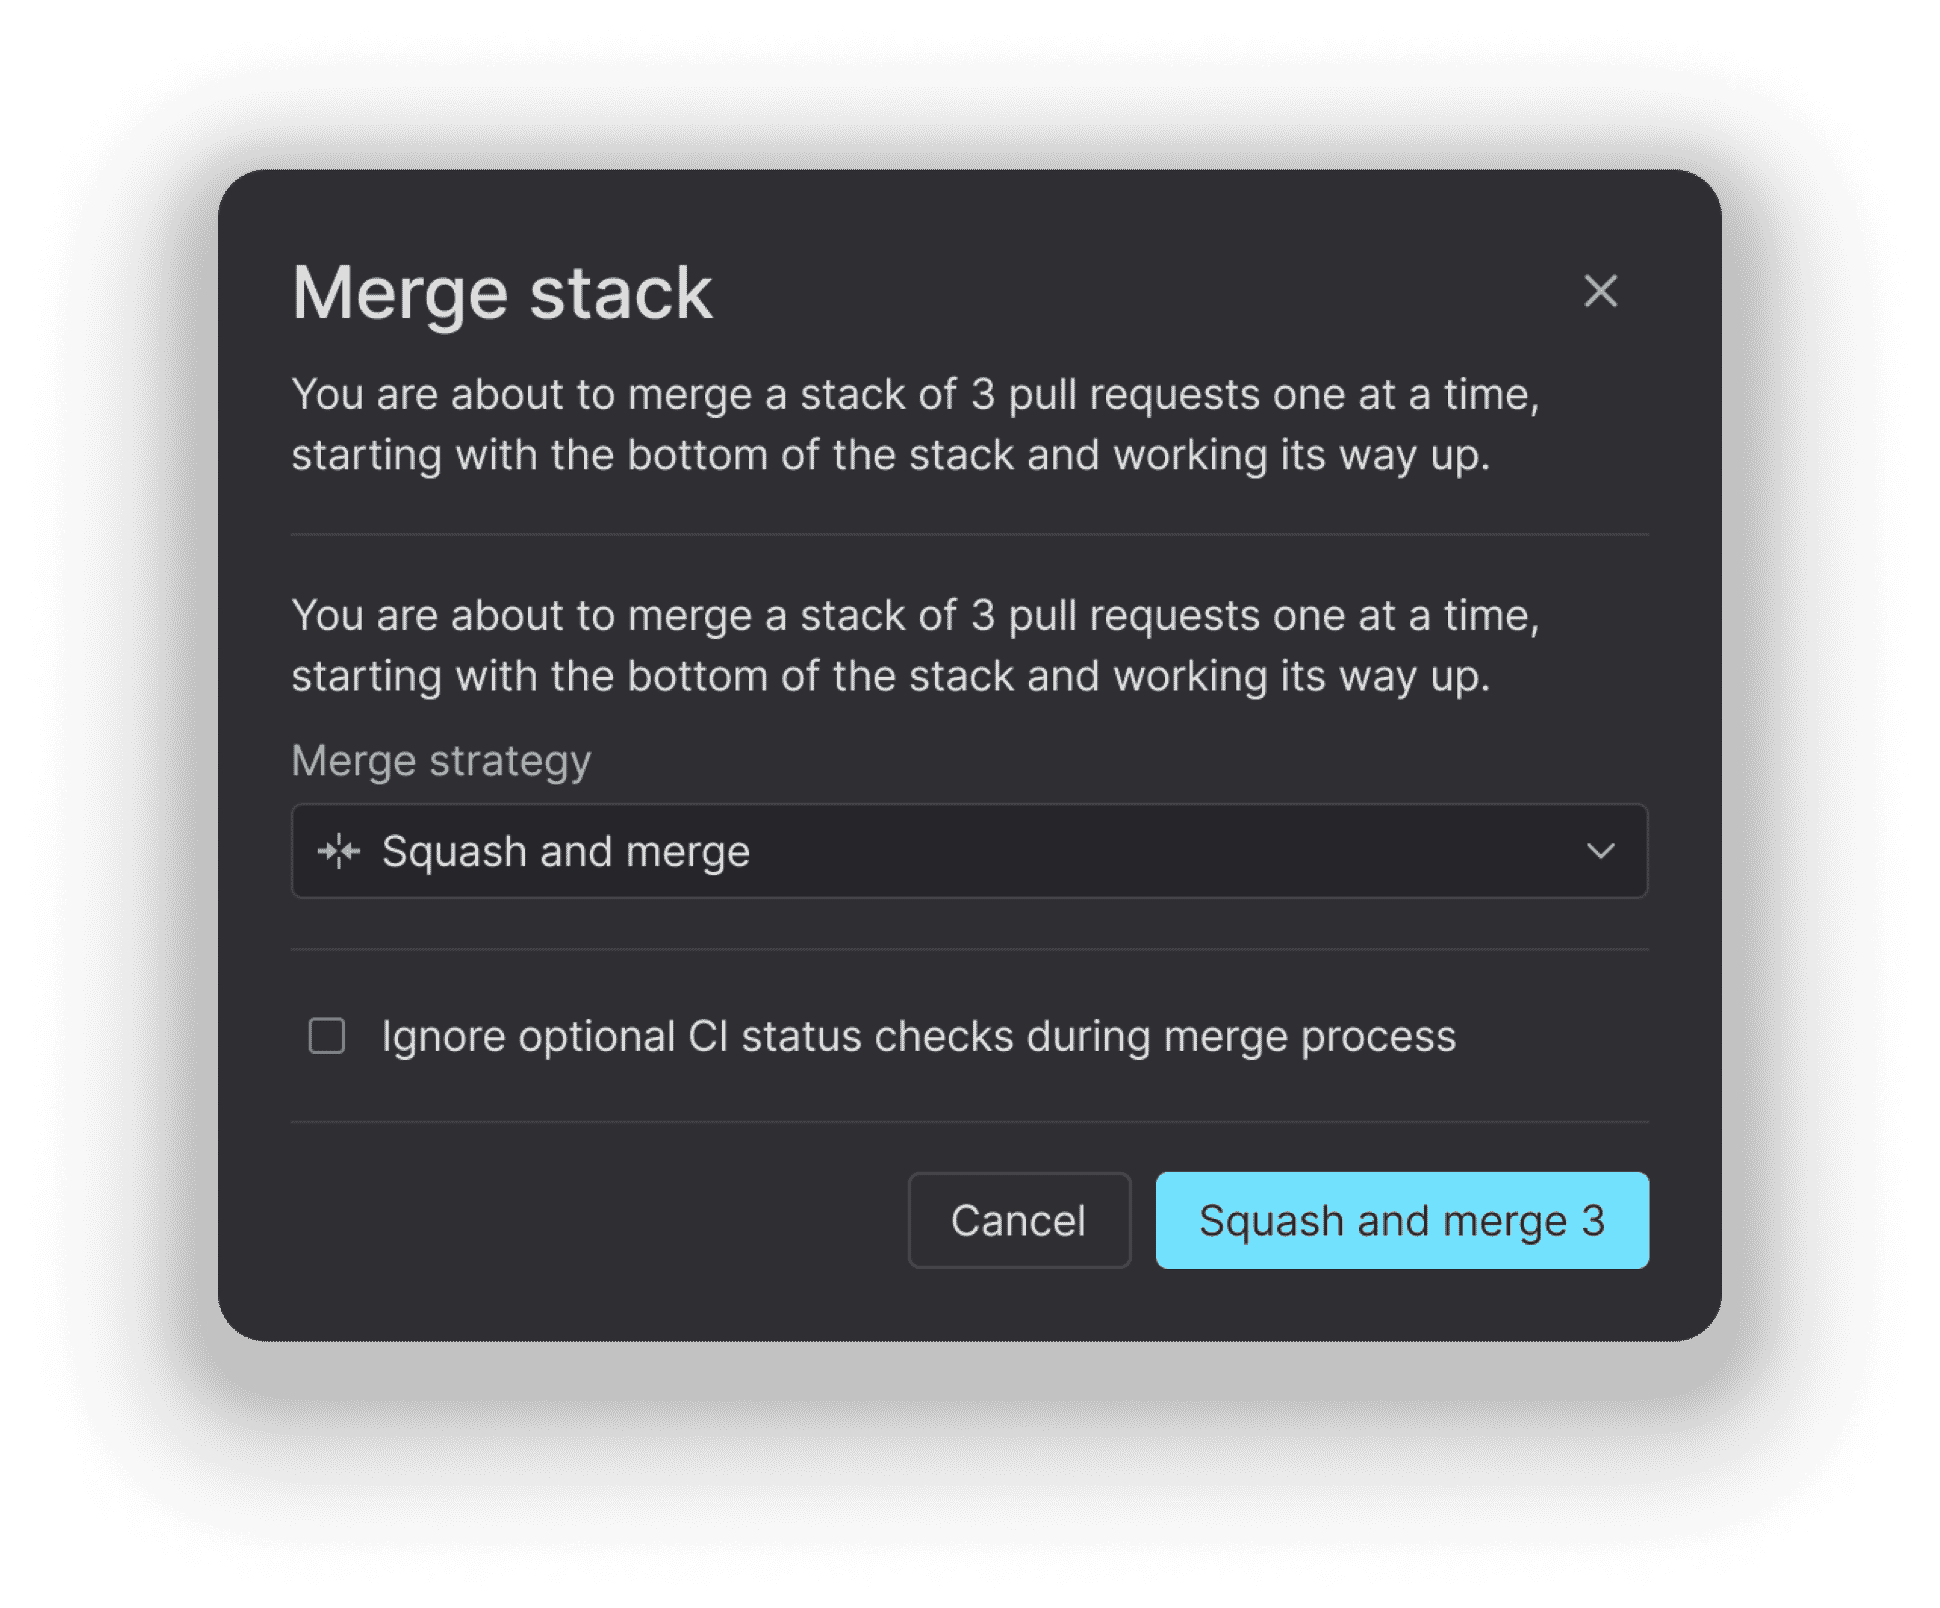Click the Merge strategy field label
1940x1608 pixels.
[x=441, y=761]
